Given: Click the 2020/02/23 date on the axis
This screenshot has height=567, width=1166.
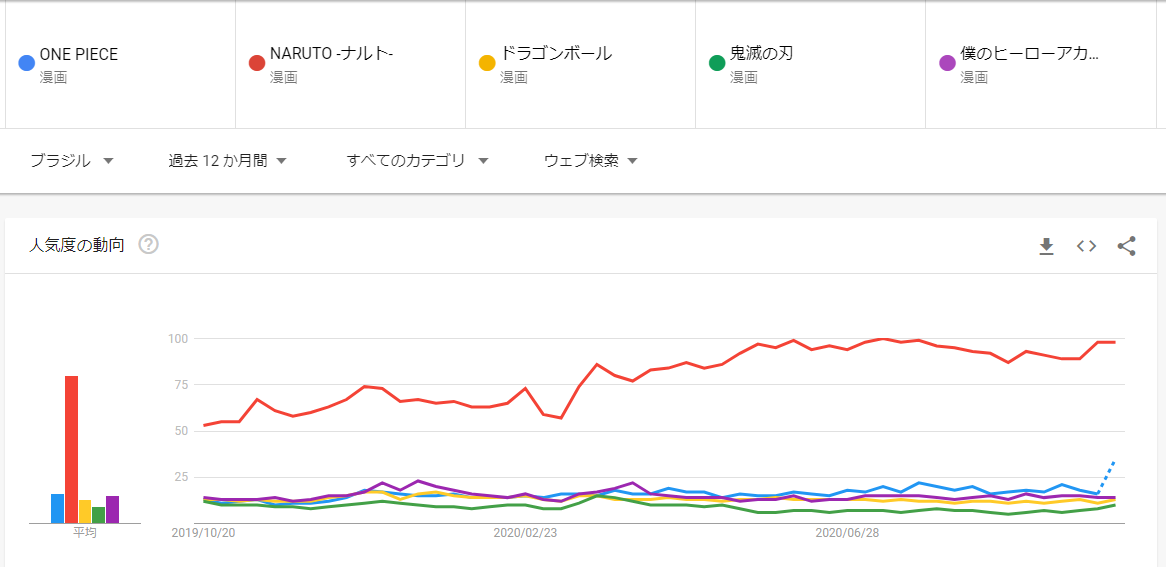Looking at the screenshot, I should pyautogui.click(x=525, y=534).
